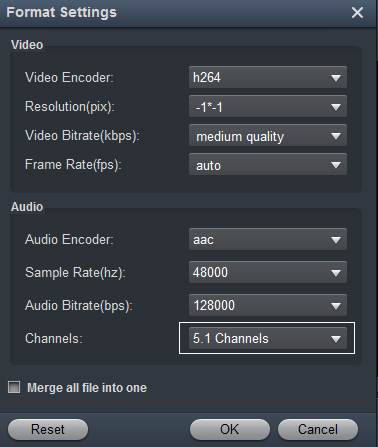Click the Frame Rate(fps): label
378x447 pixels.
(73, 165)
